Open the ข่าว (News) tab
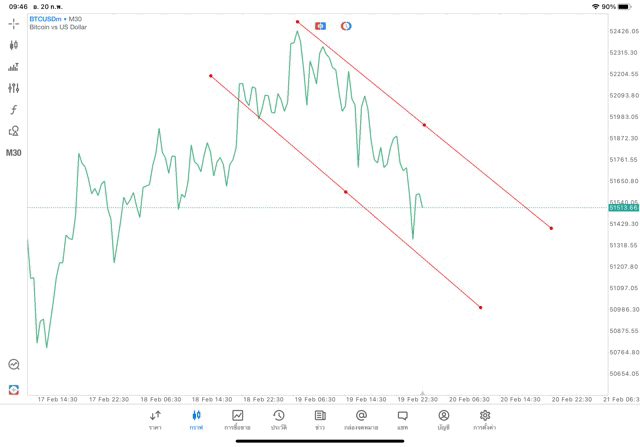The height and width of the screenshot is (447, 640). tap(320, 419)
